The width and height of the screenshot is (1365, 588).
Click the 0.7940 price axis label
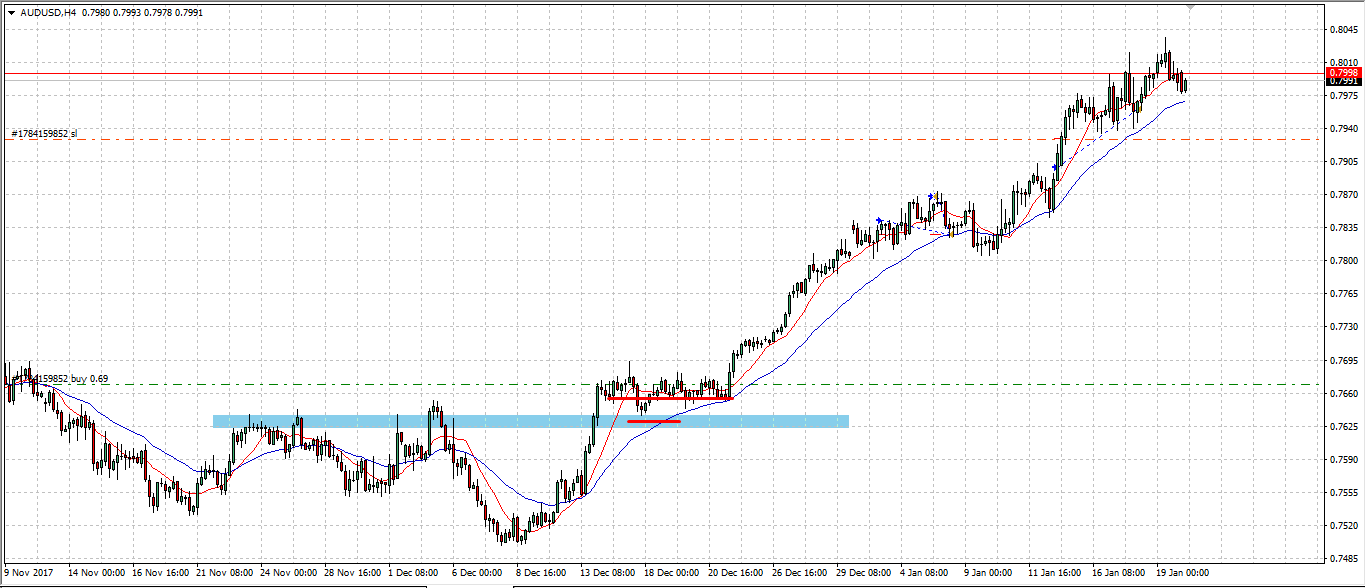1344,129
